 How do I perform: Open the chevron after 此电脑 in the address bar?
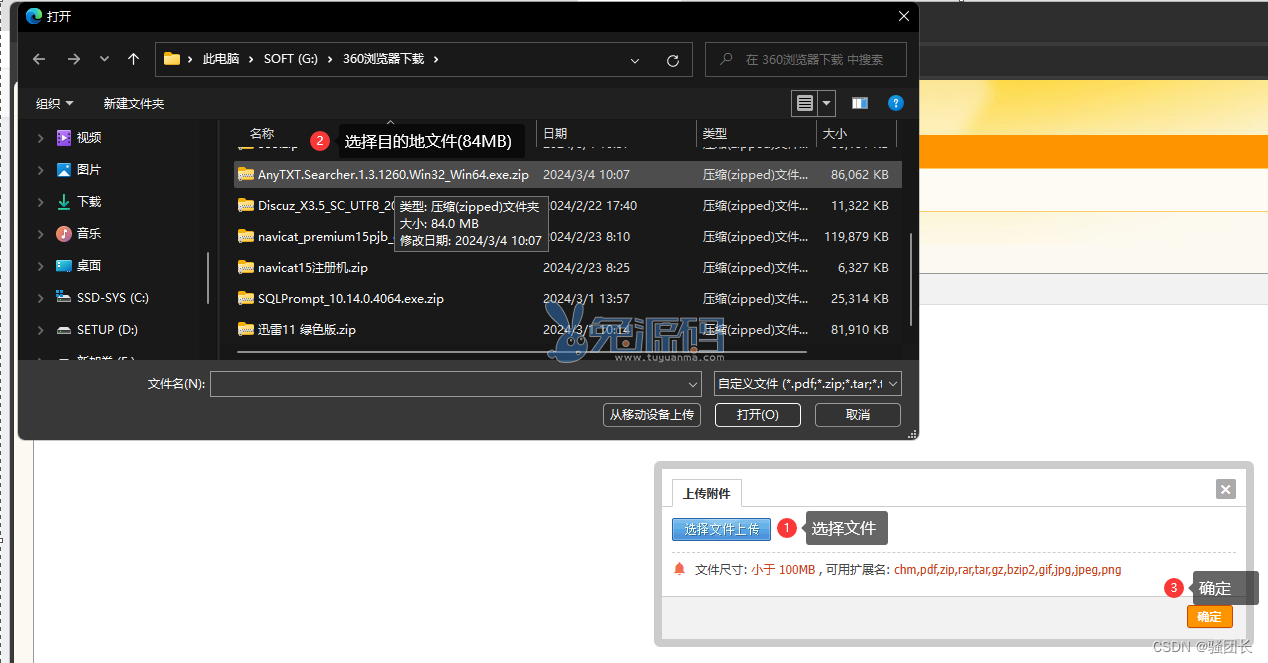click(251, 59)
